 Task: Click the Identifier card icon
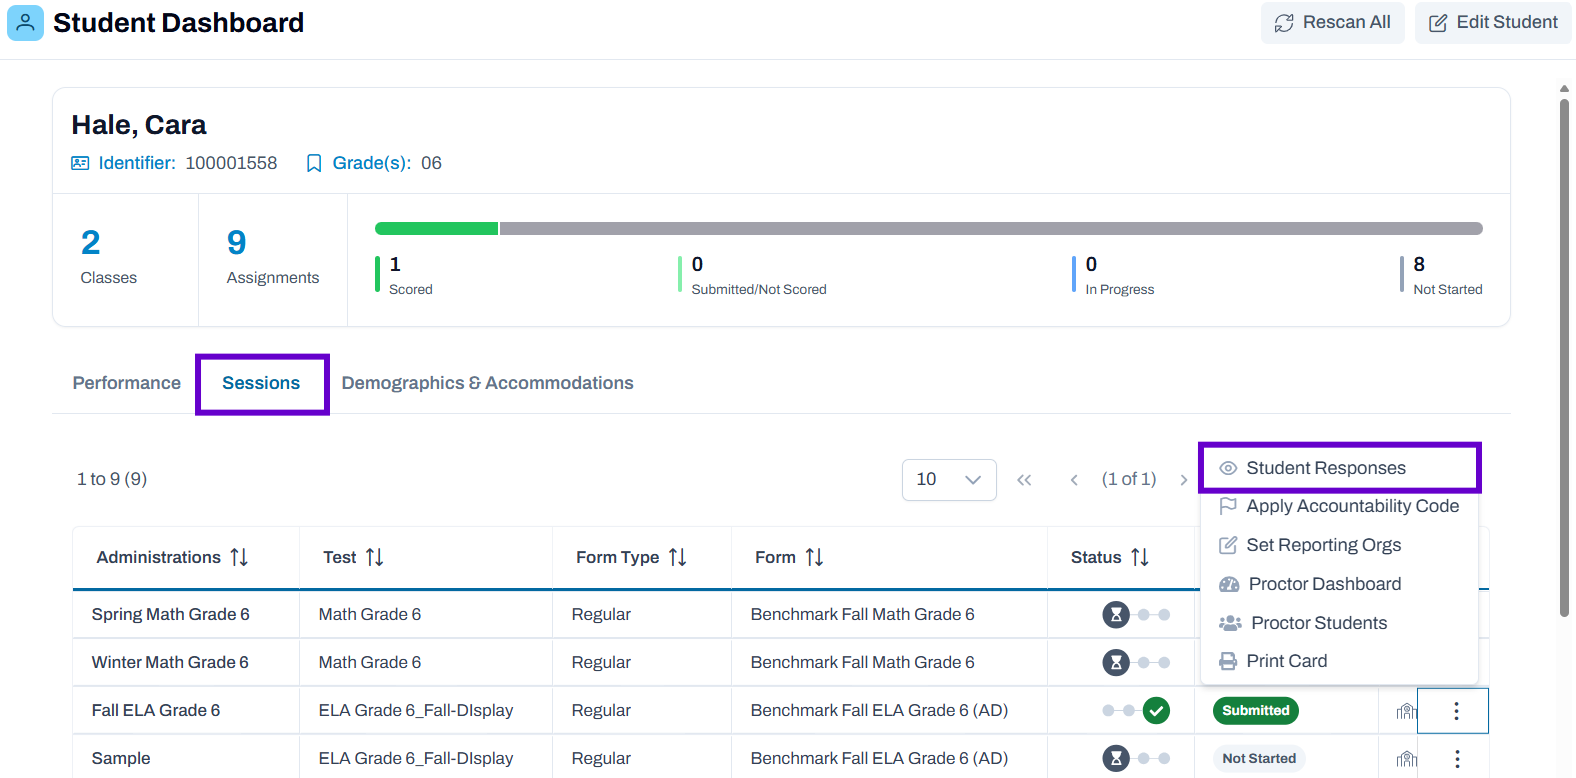[x=80, y=163]
